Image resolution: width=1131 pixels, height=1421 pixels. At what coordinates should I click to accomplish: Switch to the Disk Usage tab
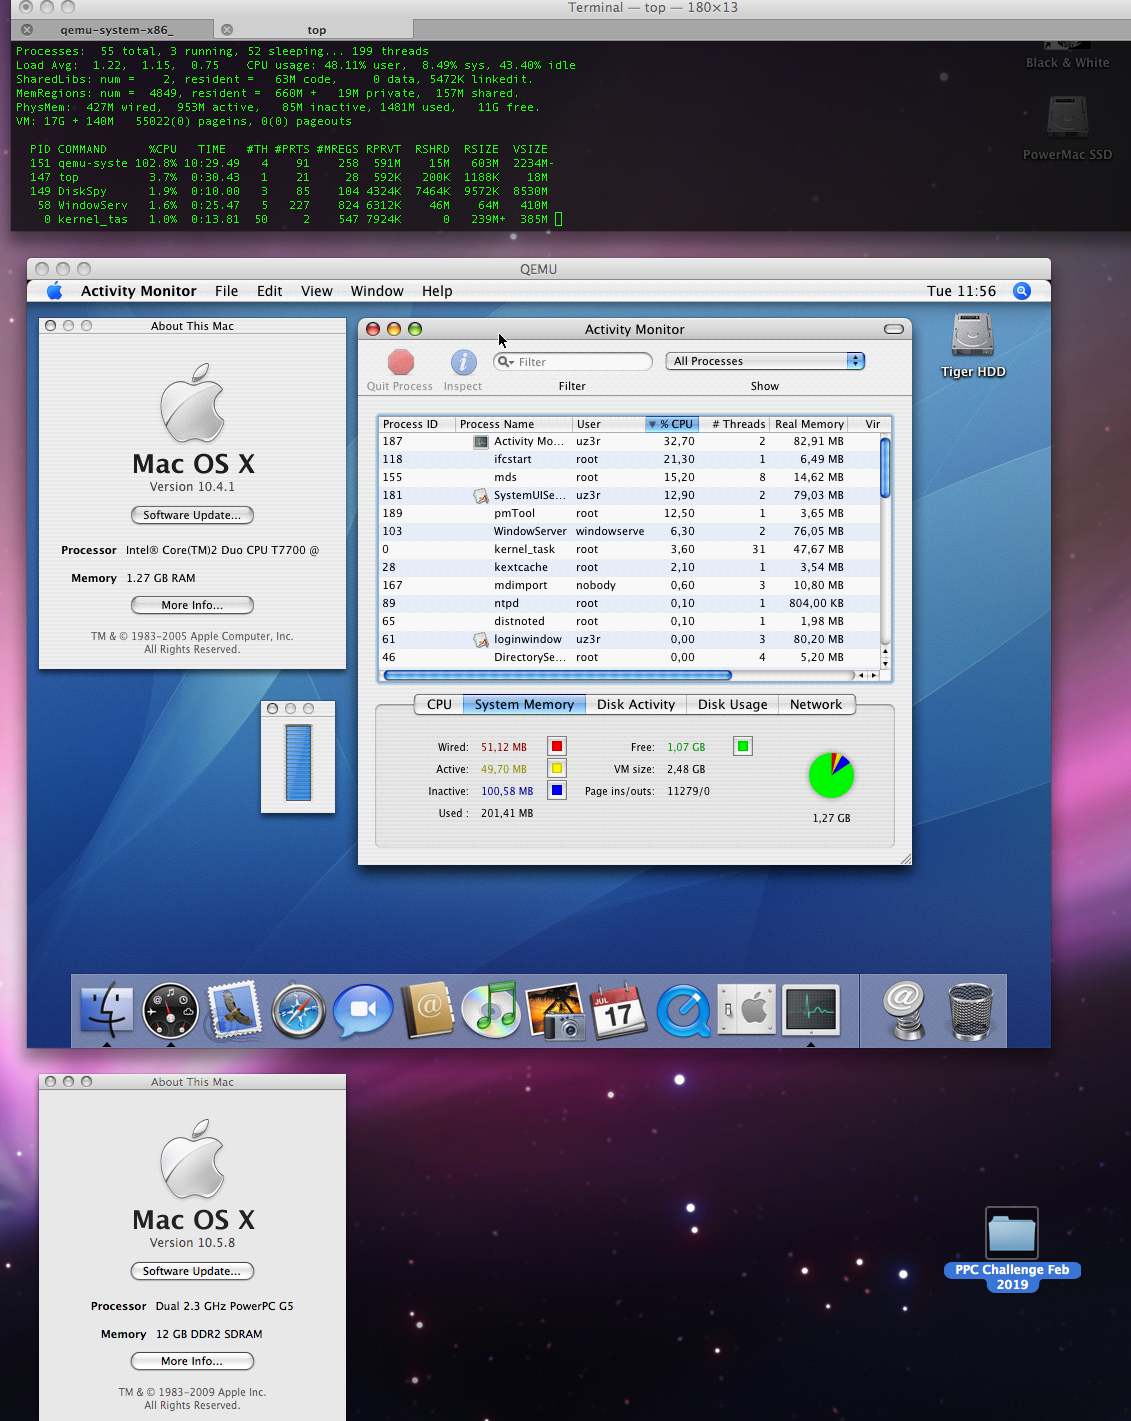733,704
